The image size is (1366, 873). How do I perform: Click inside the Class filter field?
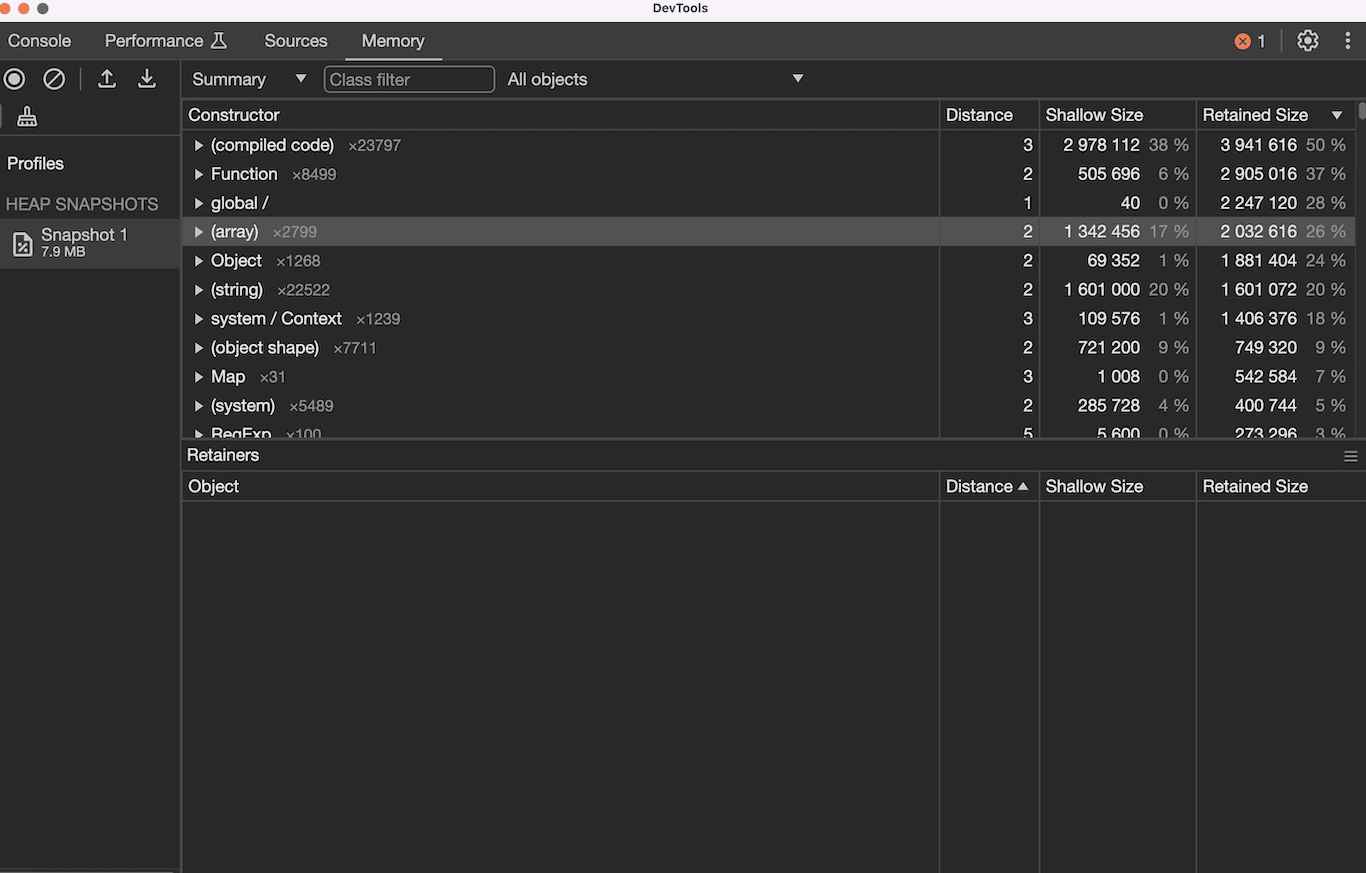pos(409,78)
